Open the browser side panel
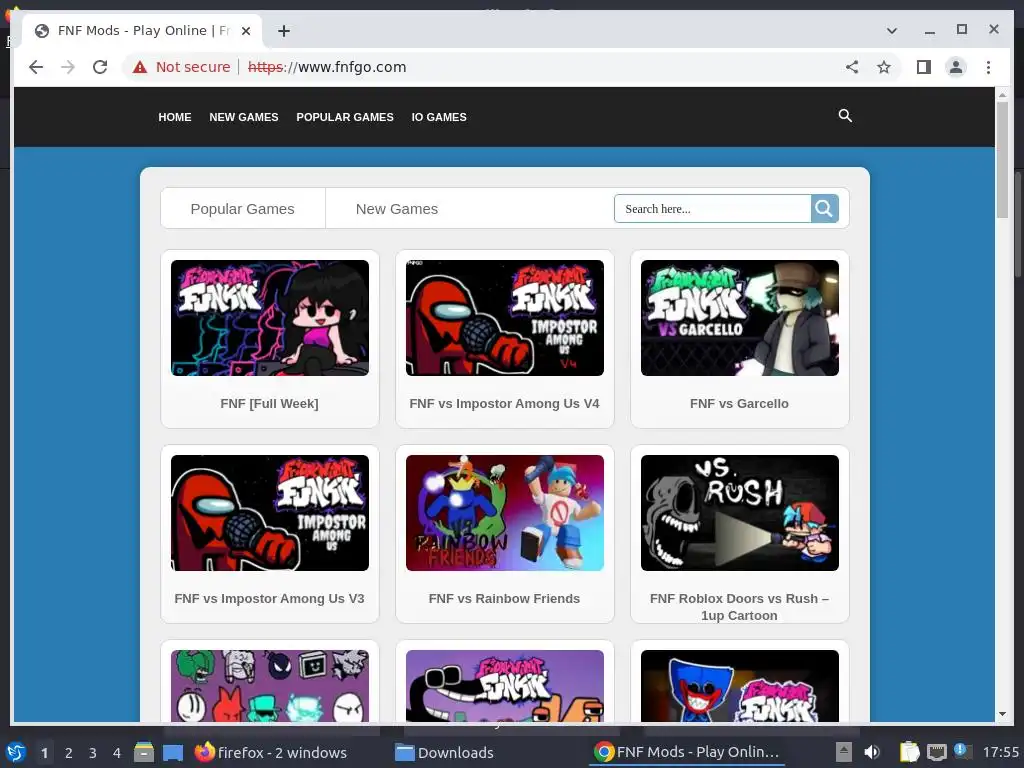This screenshot has height=768, width=1024. [x=923, y=67]
